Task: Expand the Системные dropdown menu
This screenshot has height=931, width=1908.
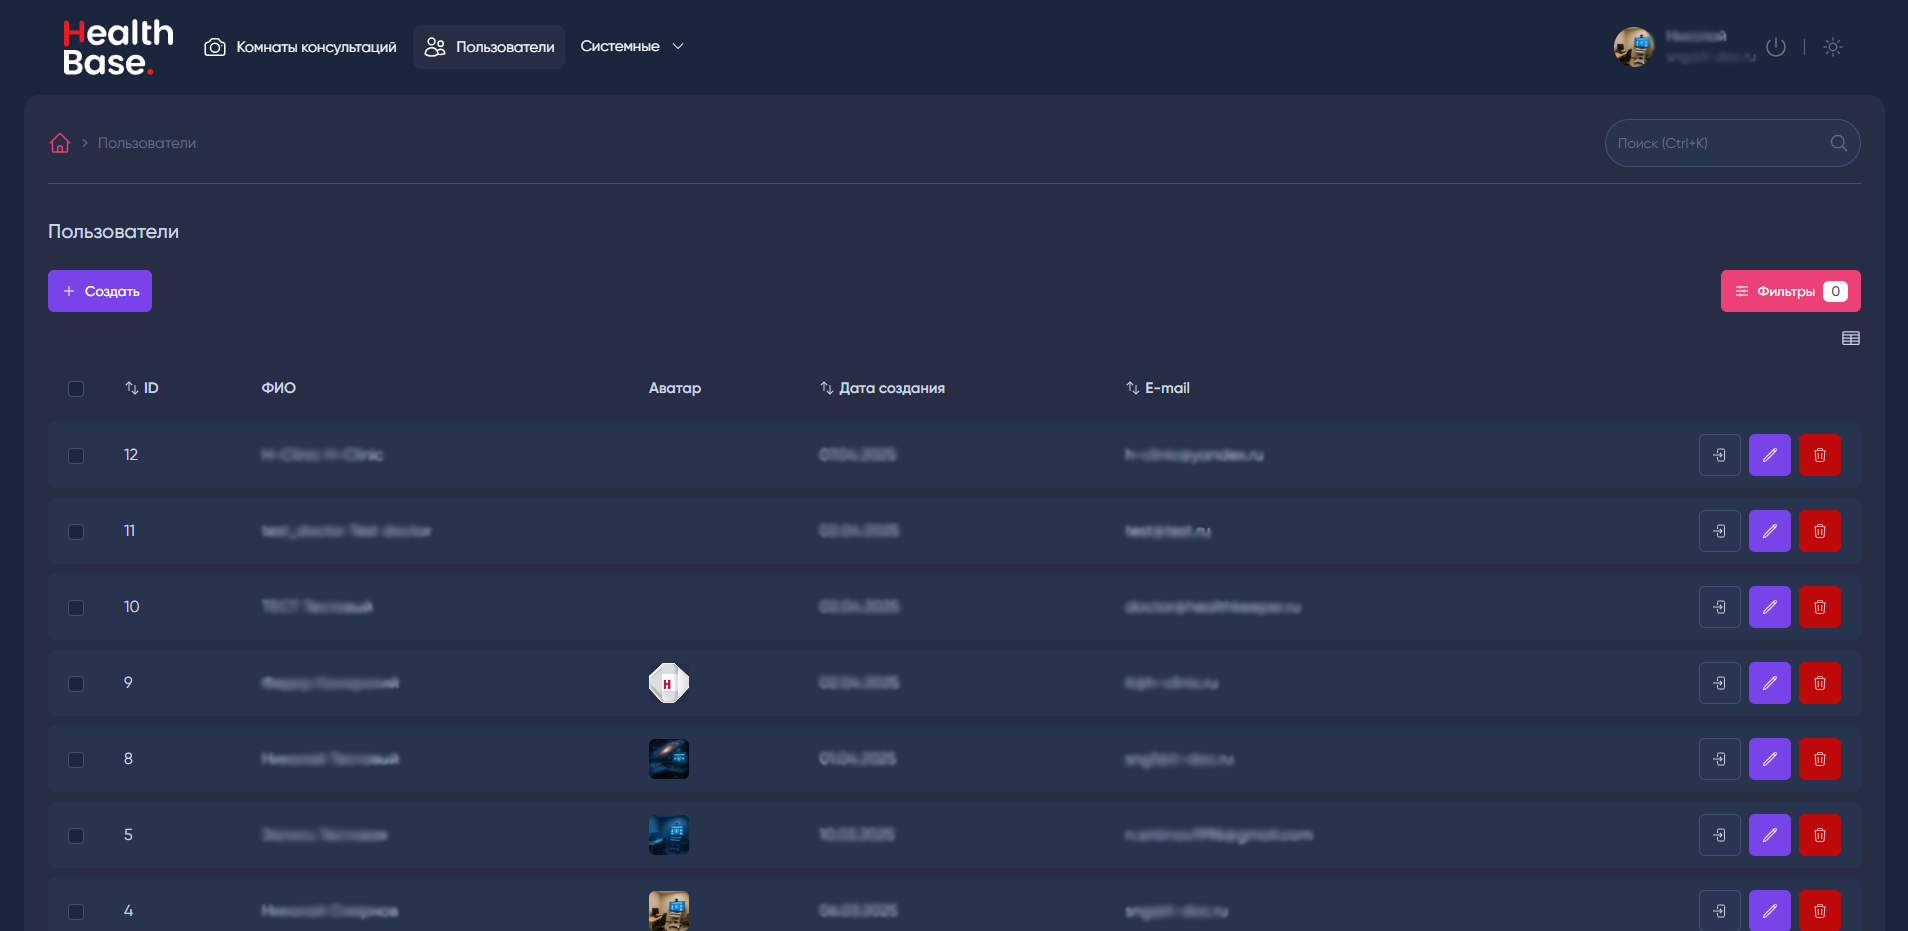Action: 632,47
